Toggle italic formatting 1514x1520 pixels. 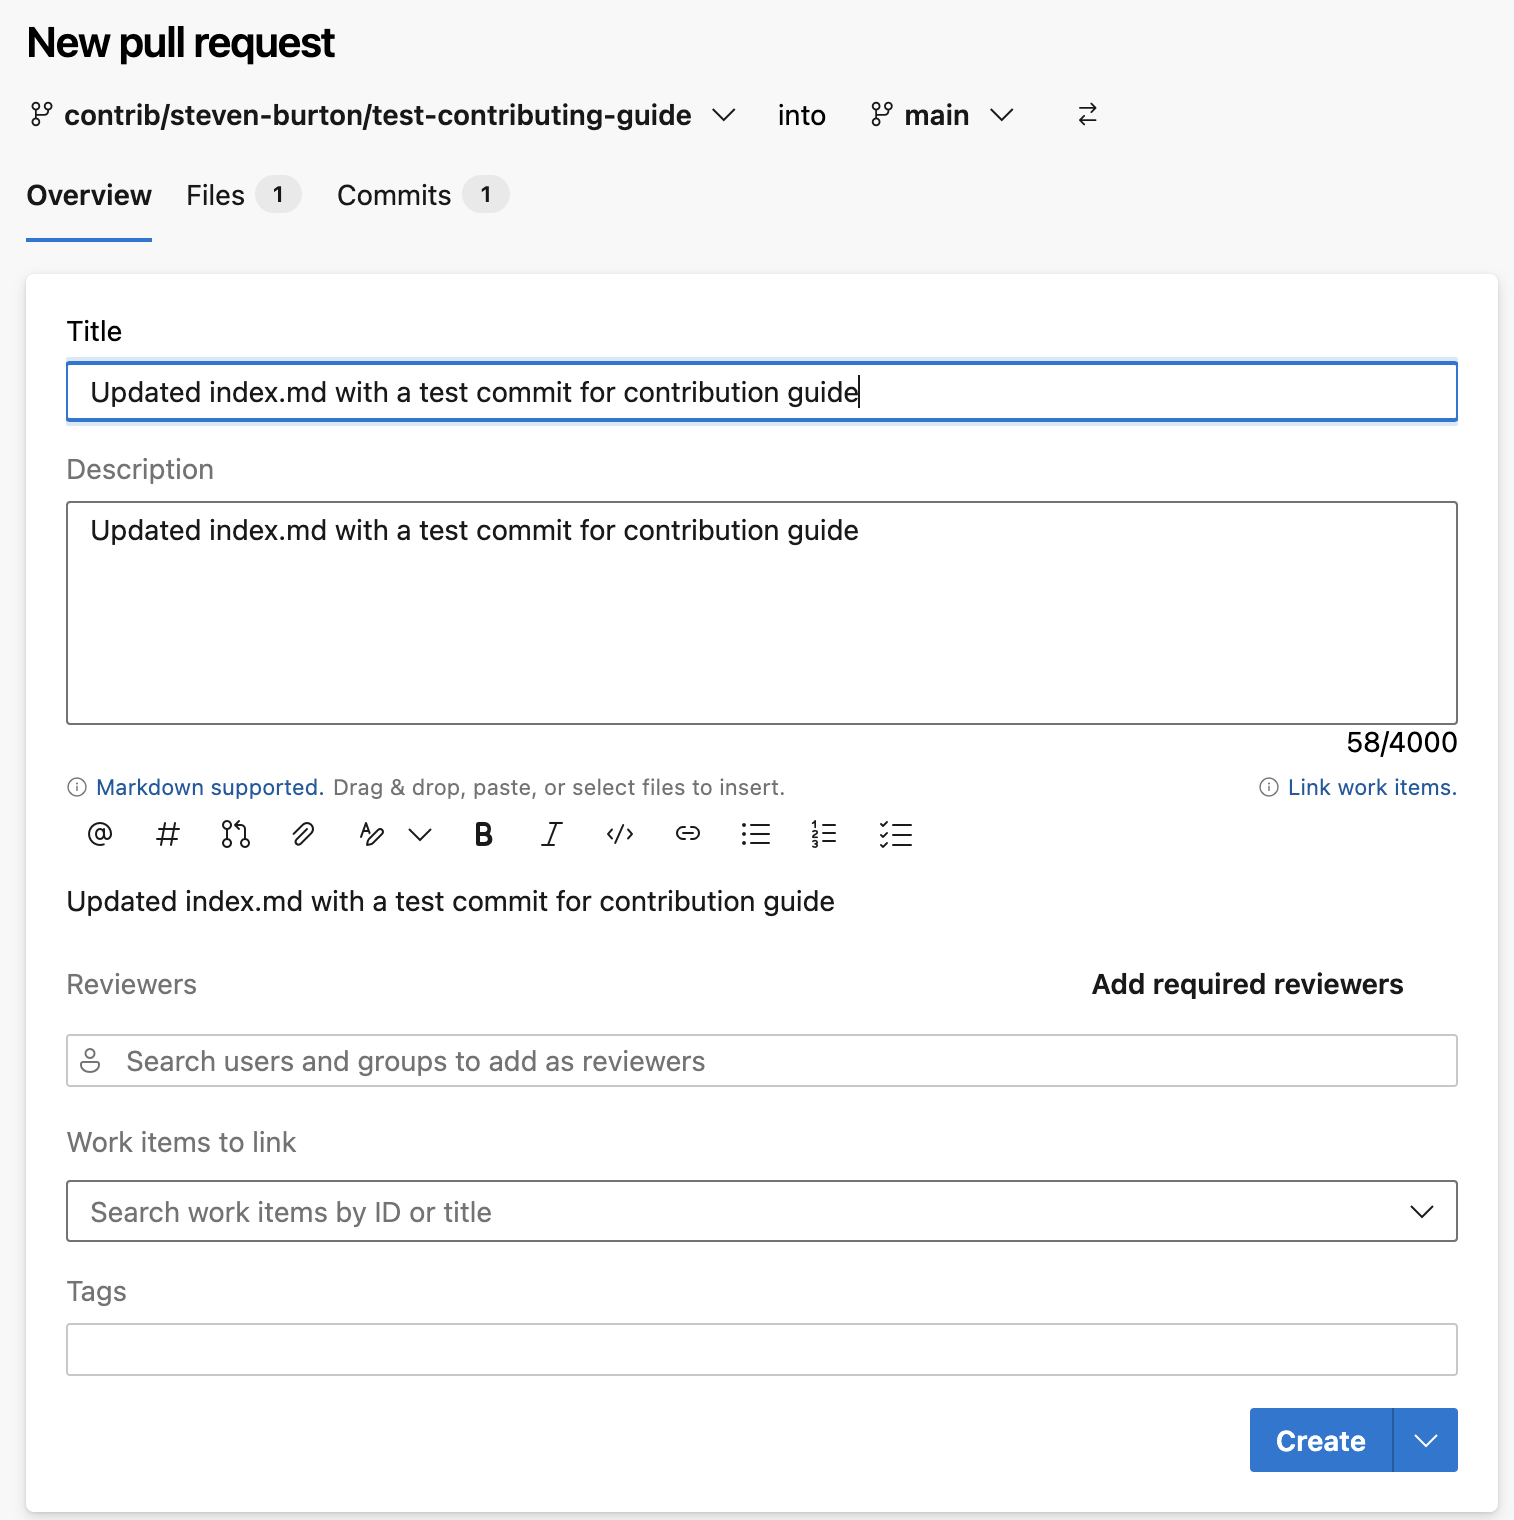pyautogui.click(x=551, y=834)
